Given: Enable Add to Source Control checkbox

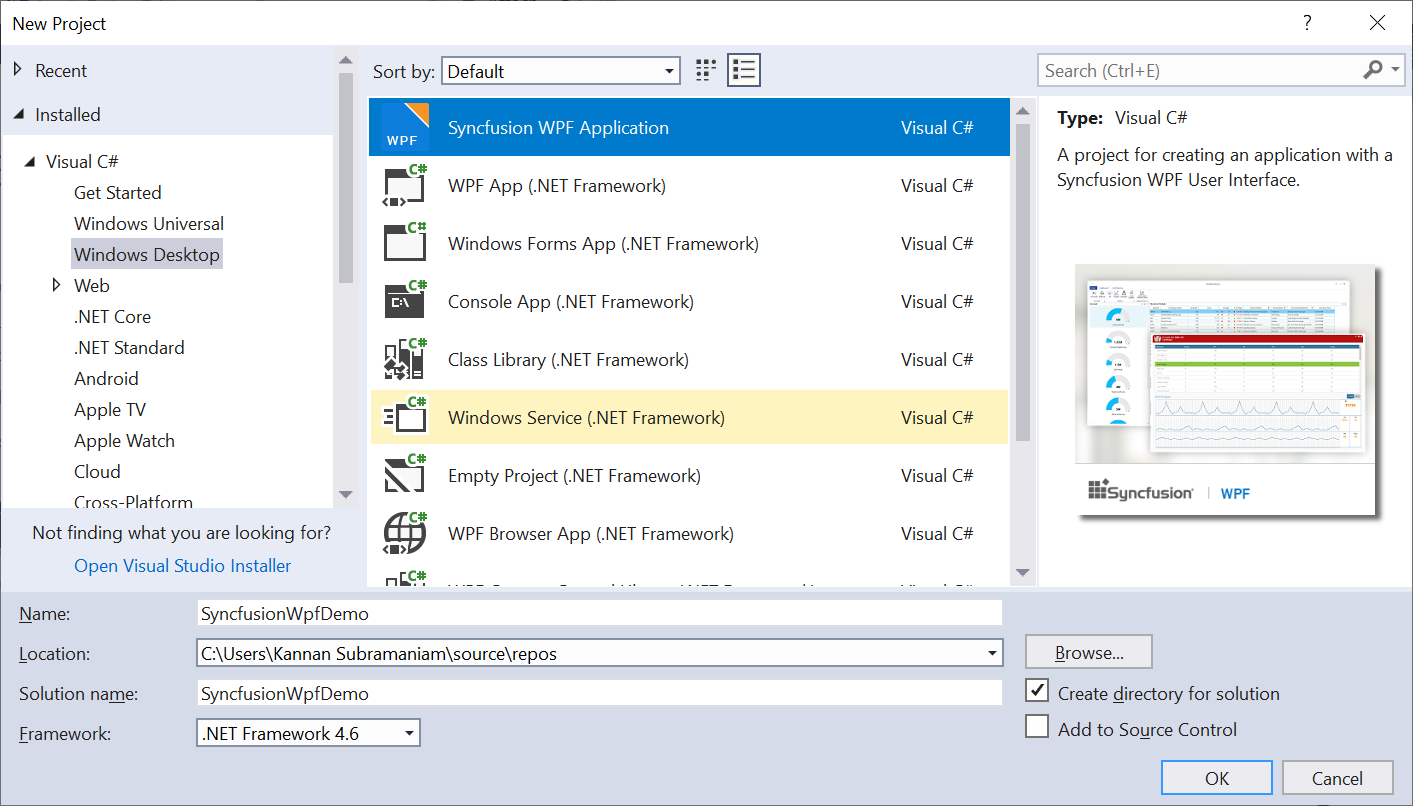Looking at the screenshot, I should click(1037, 727).
